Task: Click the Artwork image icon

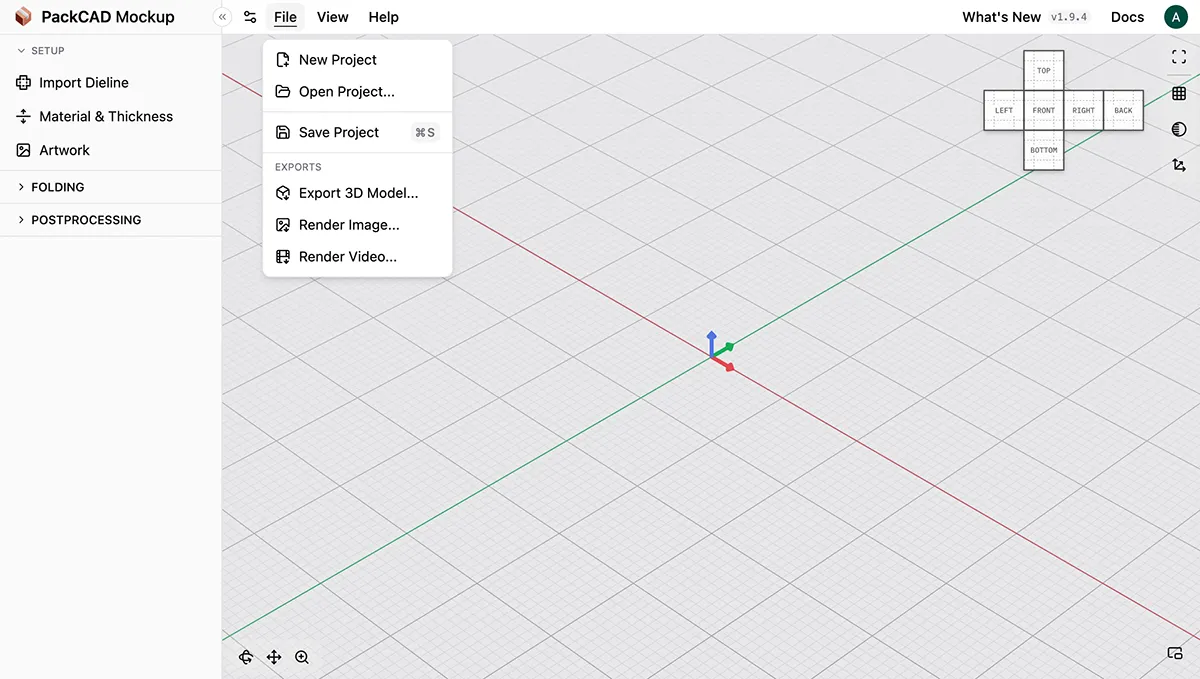Action: (x=23, y=150)
